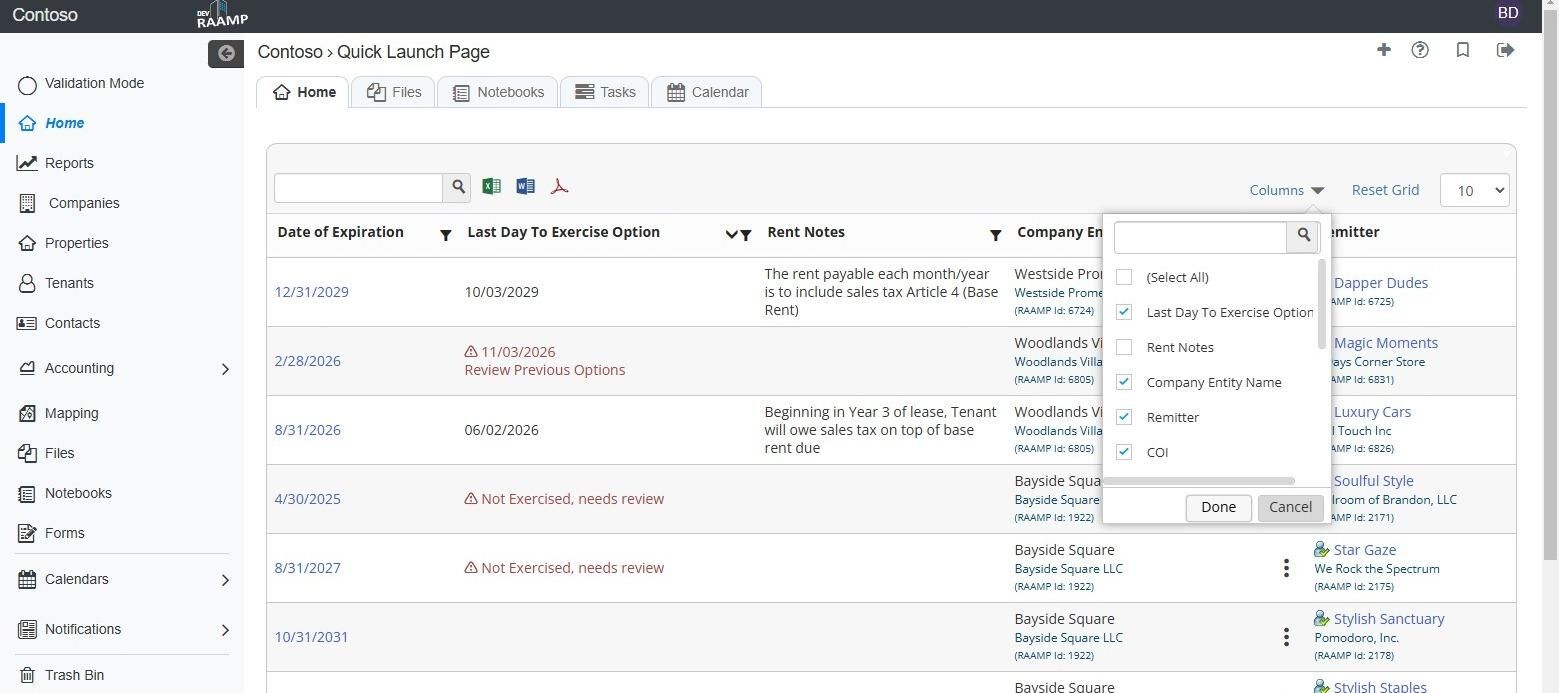Click the logout arrow icon
Image resolution: width=1559 pixels, height=693 pixels.
click(x=1505, y=50)
